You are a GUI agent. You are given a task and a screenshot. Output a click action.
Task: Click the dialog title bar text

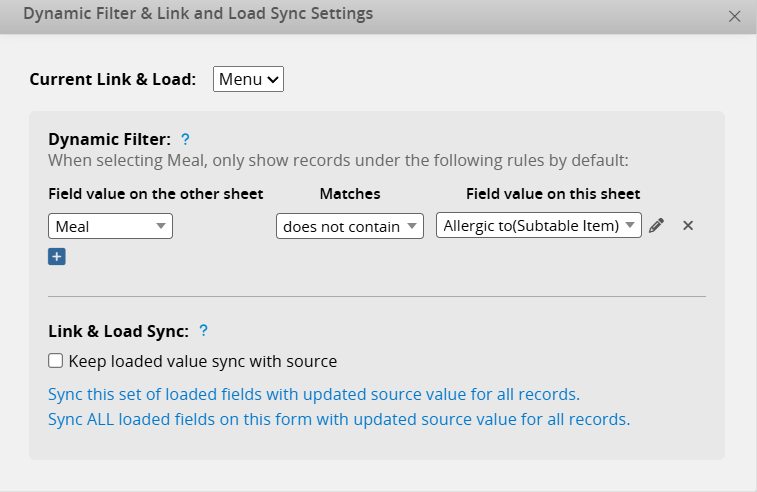[x=198, y=14]
